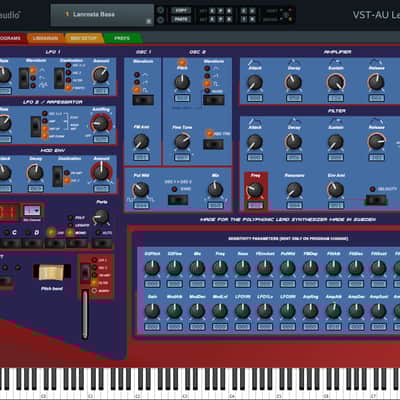Click the program slot D button

tap(32, 244)
